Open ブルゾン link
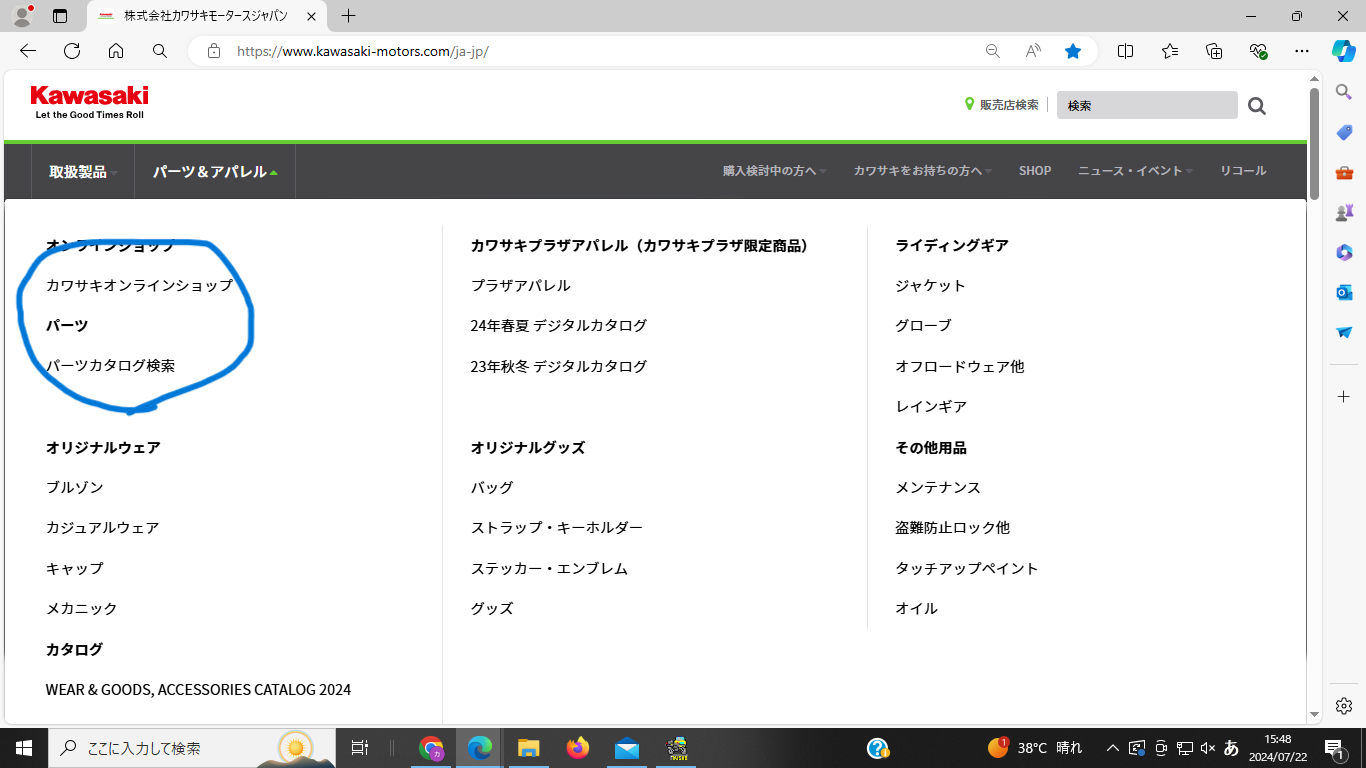This screenshot has width=1366, height=768. point(75,487)
